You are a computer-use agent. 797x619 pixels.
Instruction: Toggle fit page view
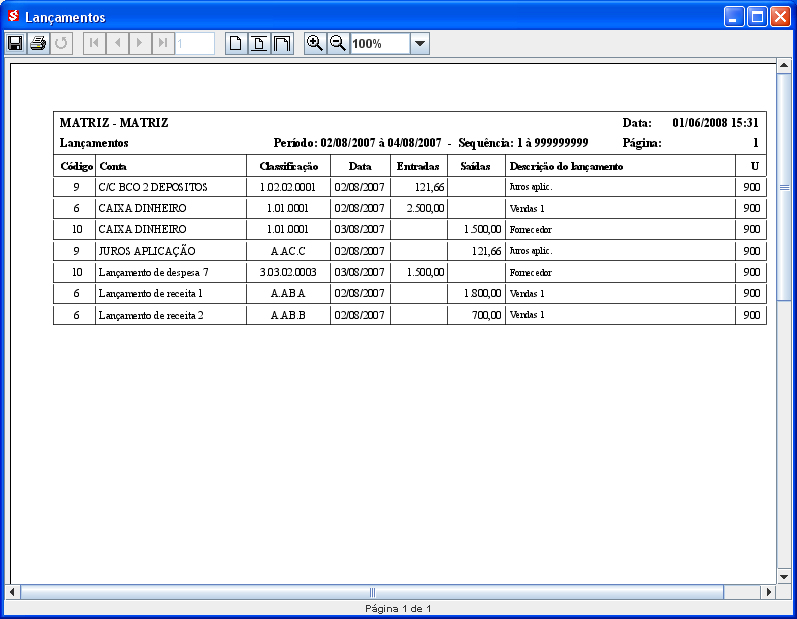(x=259, y=43)
